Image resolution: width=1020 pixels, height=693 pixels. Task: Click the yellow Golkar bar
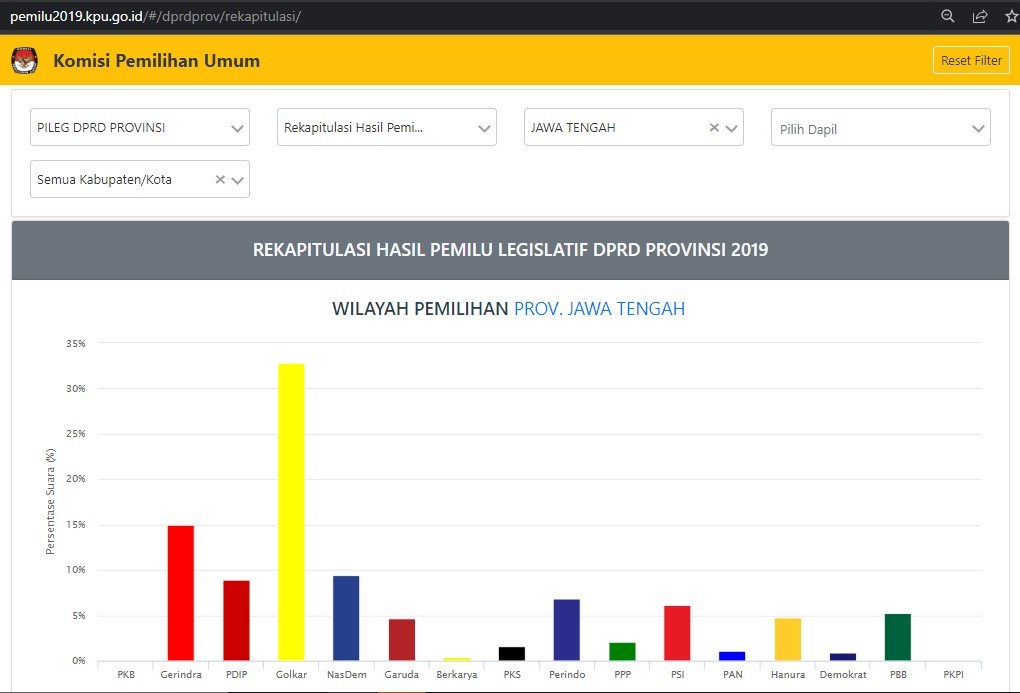[x=291, y=511]
